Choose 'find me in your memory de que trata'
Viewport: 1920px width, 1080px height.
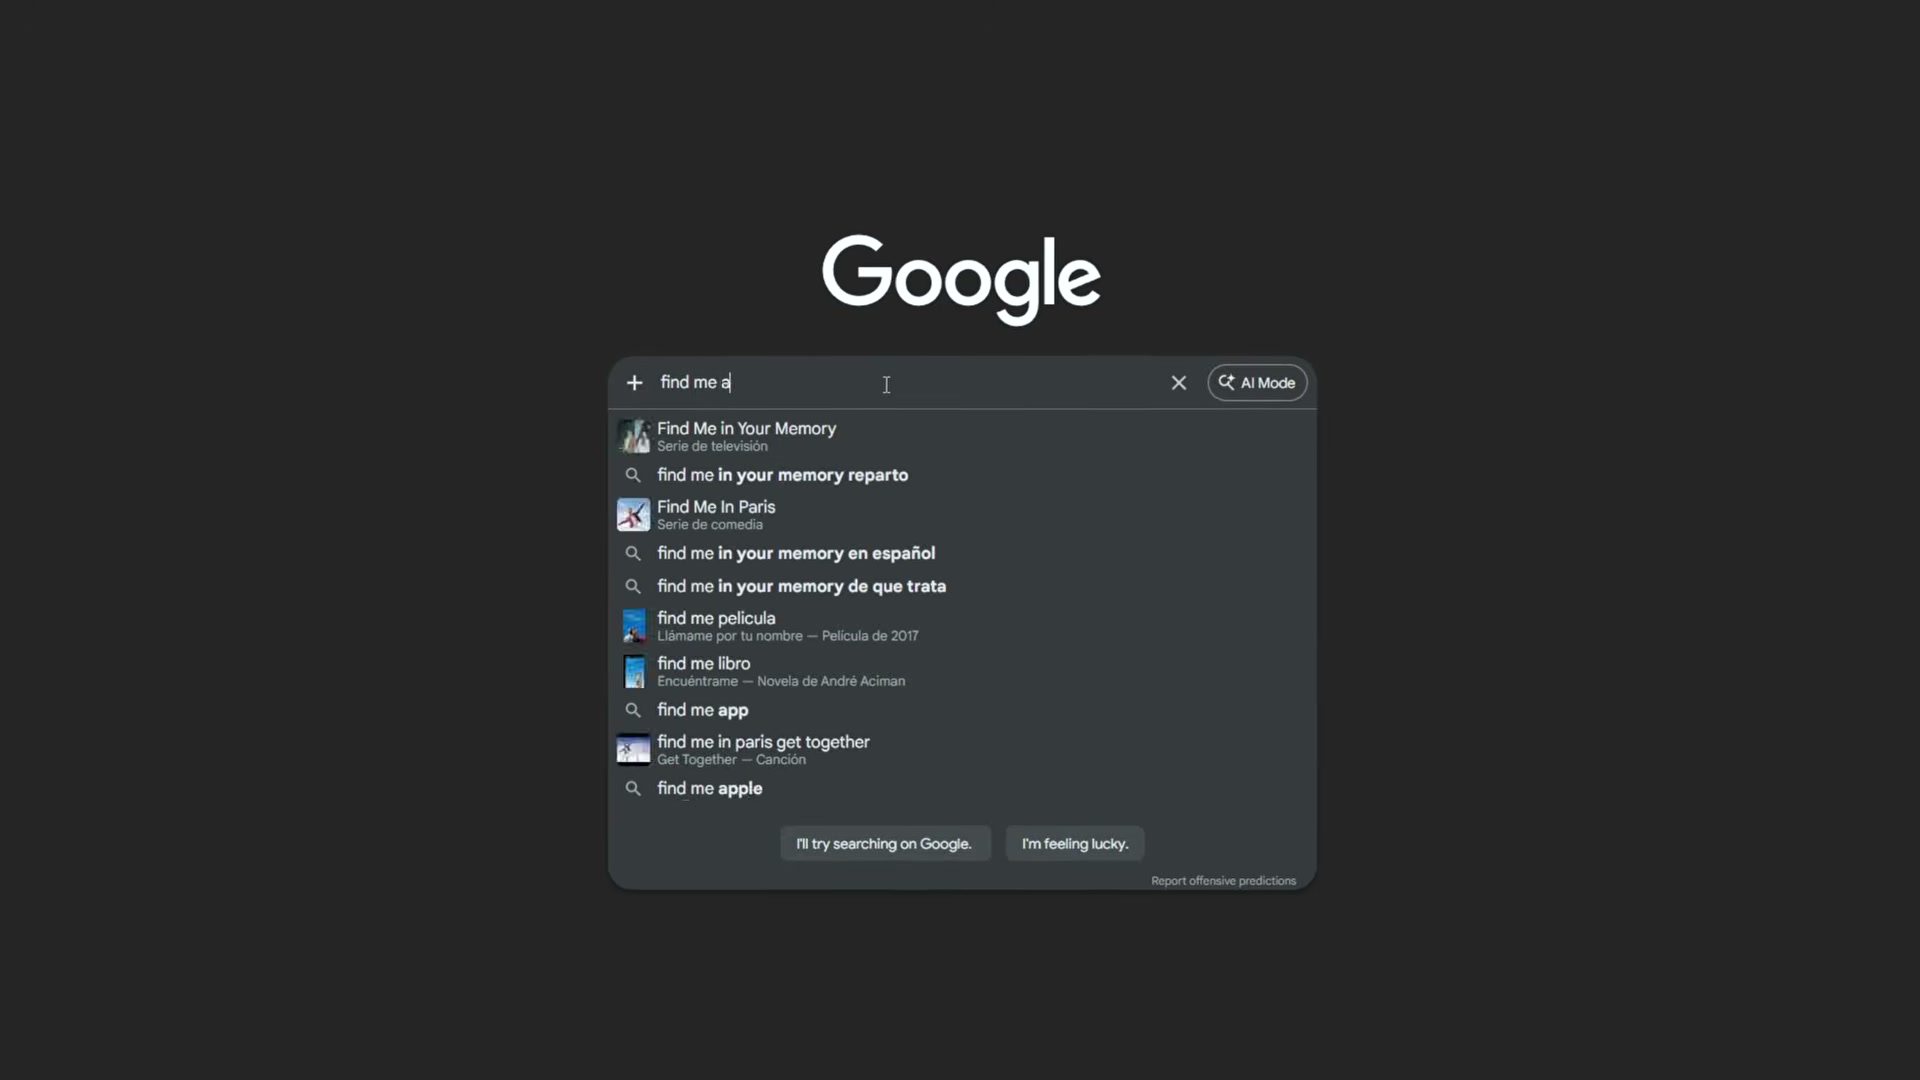[x=962, y=586]
